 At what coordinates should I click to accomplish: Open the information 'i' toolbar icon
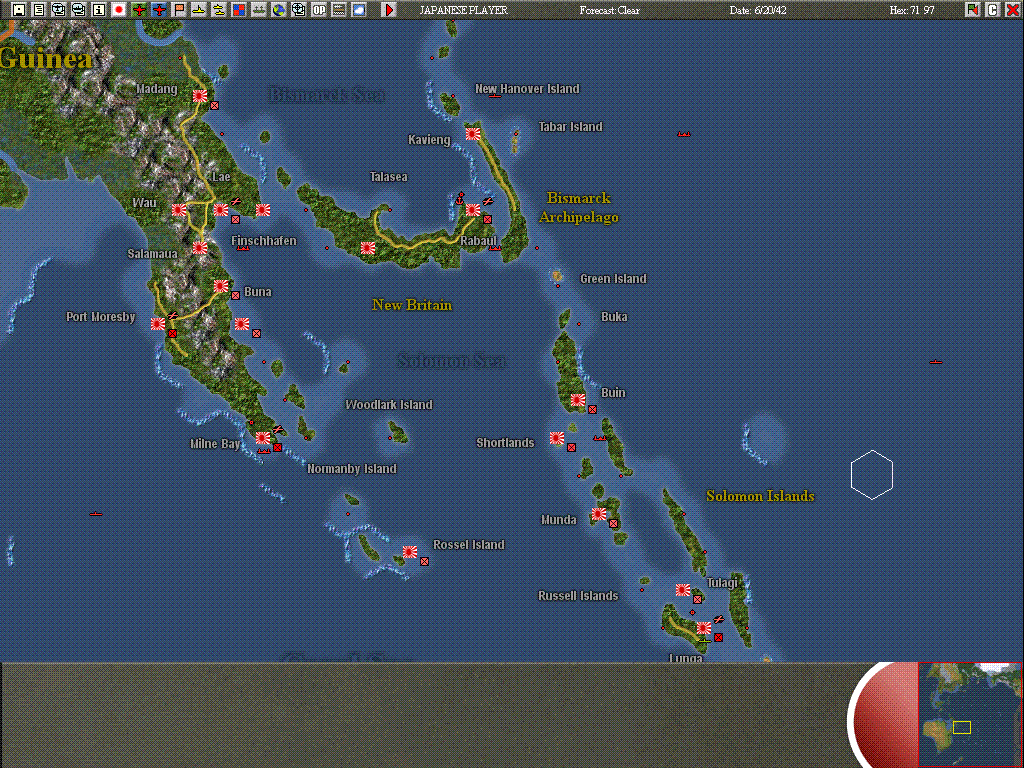(99, 10)
